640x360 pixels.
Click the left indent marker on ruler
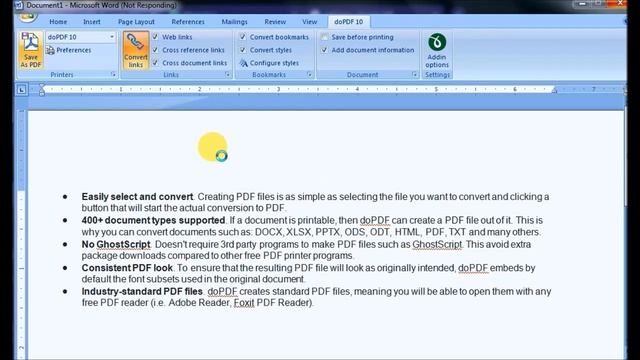tap(42, 89)
